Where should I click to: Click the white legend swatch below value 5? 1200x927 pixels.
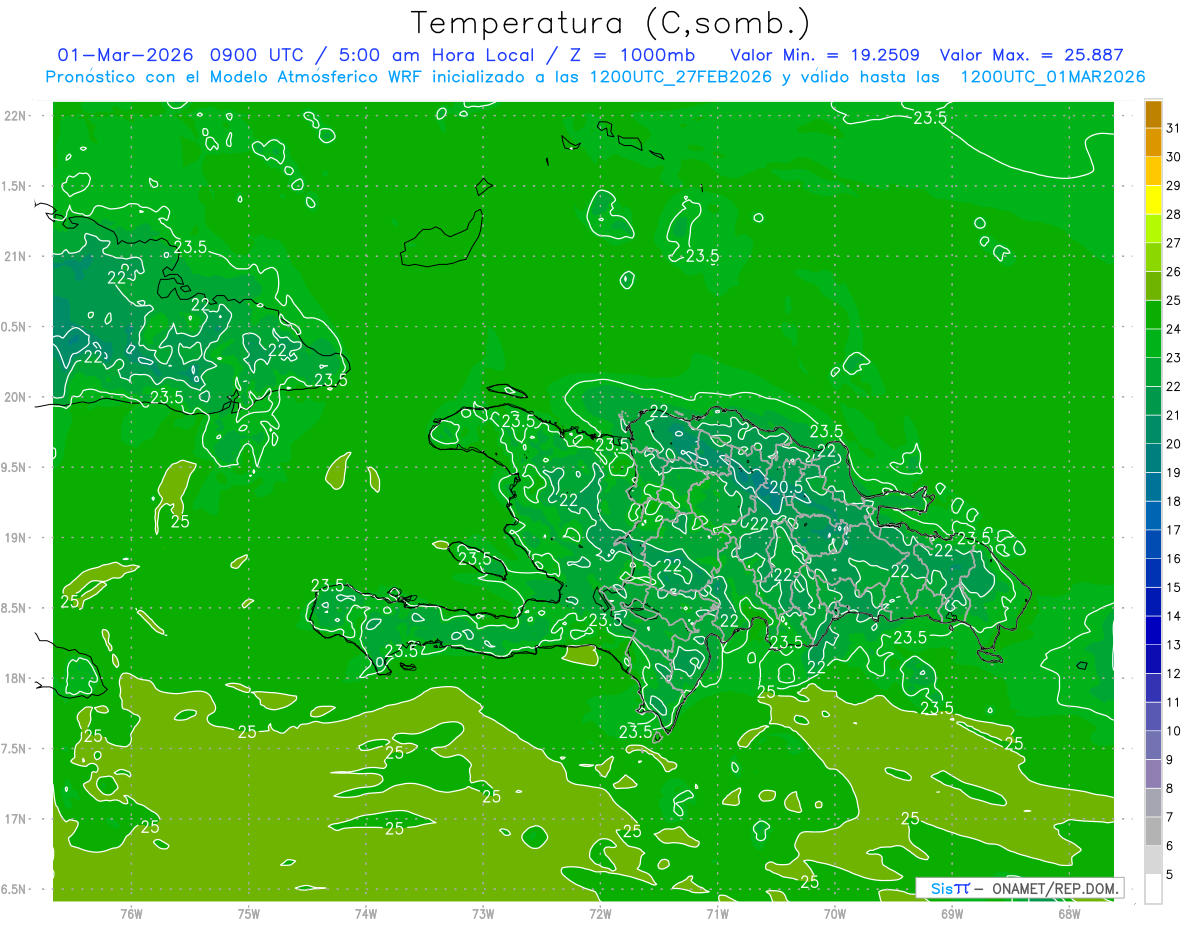[x=1153, y=889]
